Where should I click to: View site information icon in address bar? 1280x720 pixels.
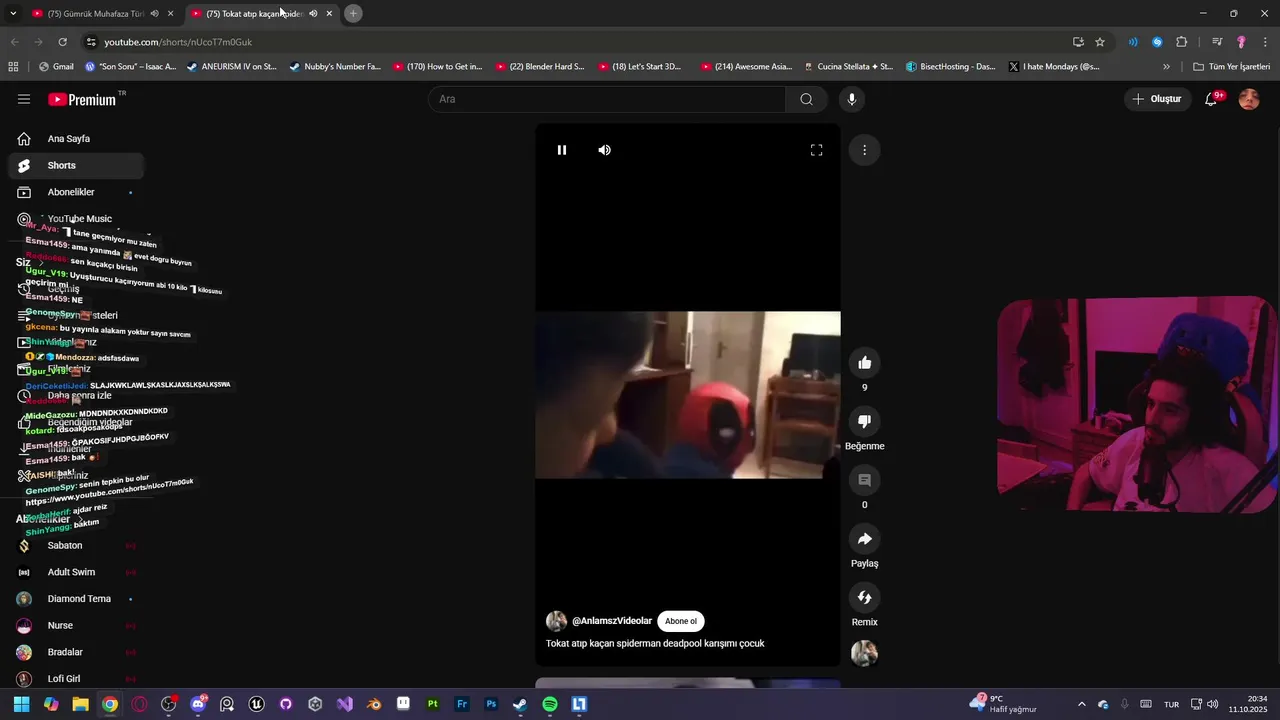click(x=91, y=42)
